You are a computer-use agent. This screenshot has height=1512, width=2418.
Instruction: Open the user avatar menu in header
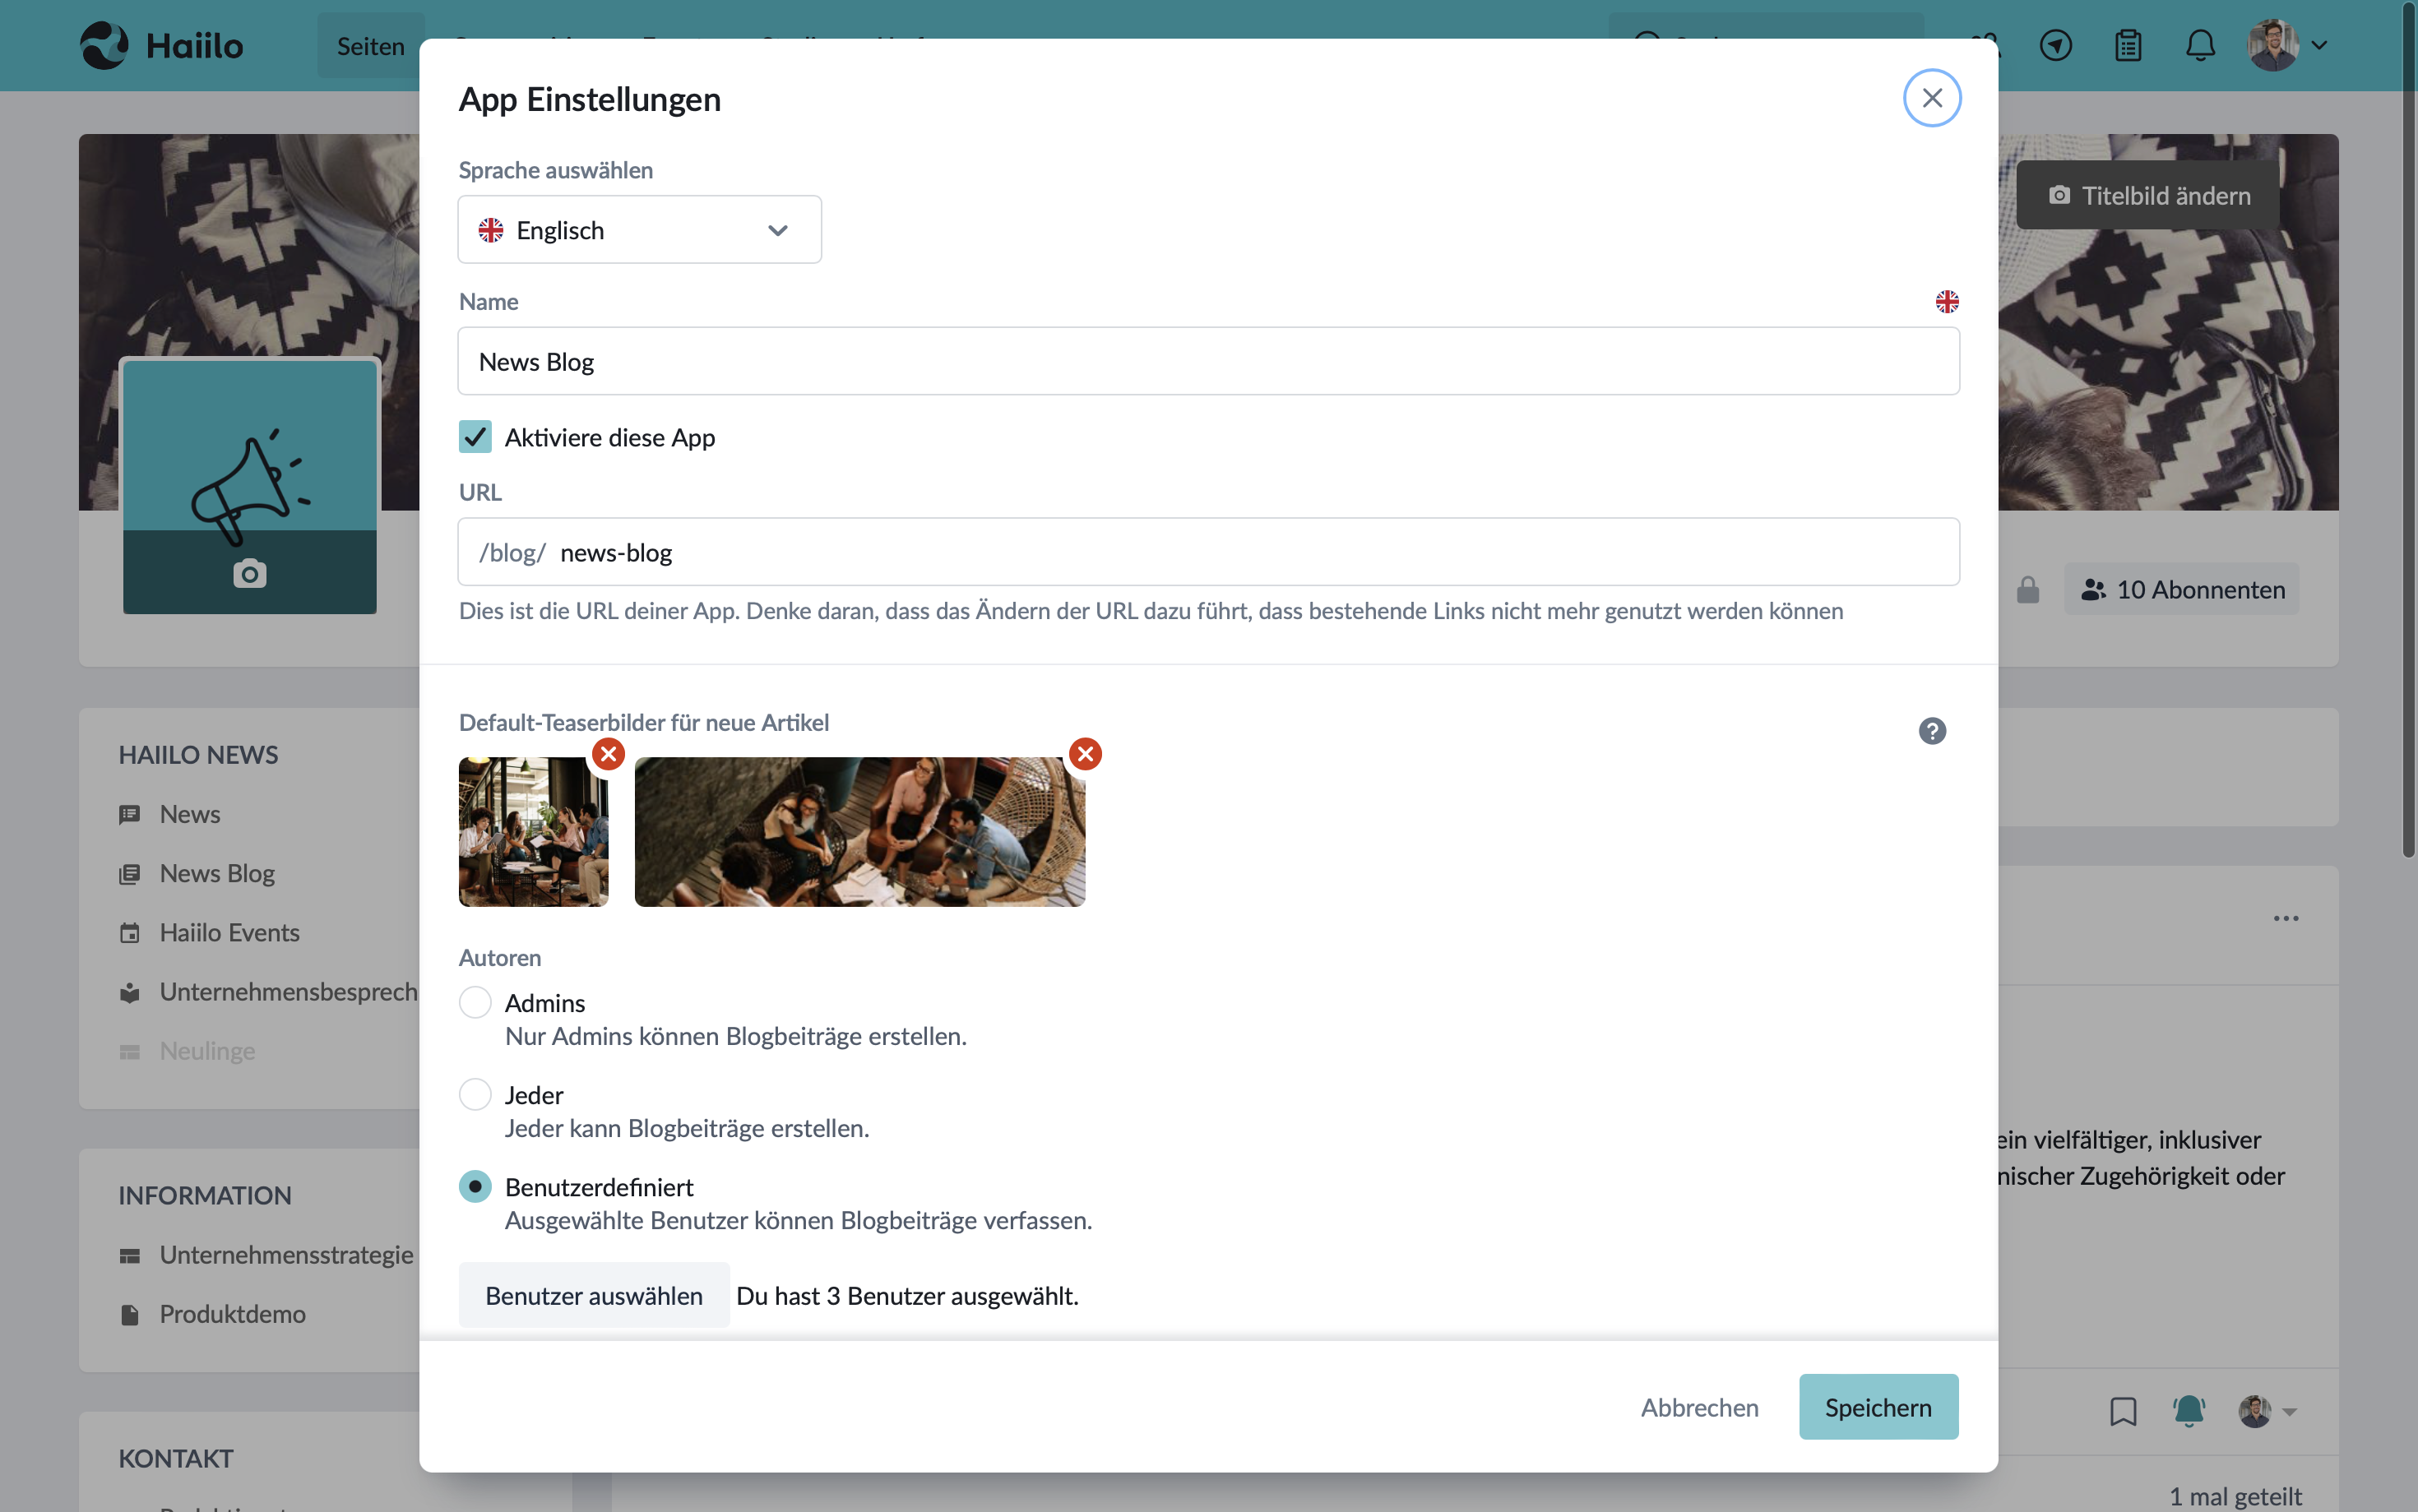pos(2287,45)
